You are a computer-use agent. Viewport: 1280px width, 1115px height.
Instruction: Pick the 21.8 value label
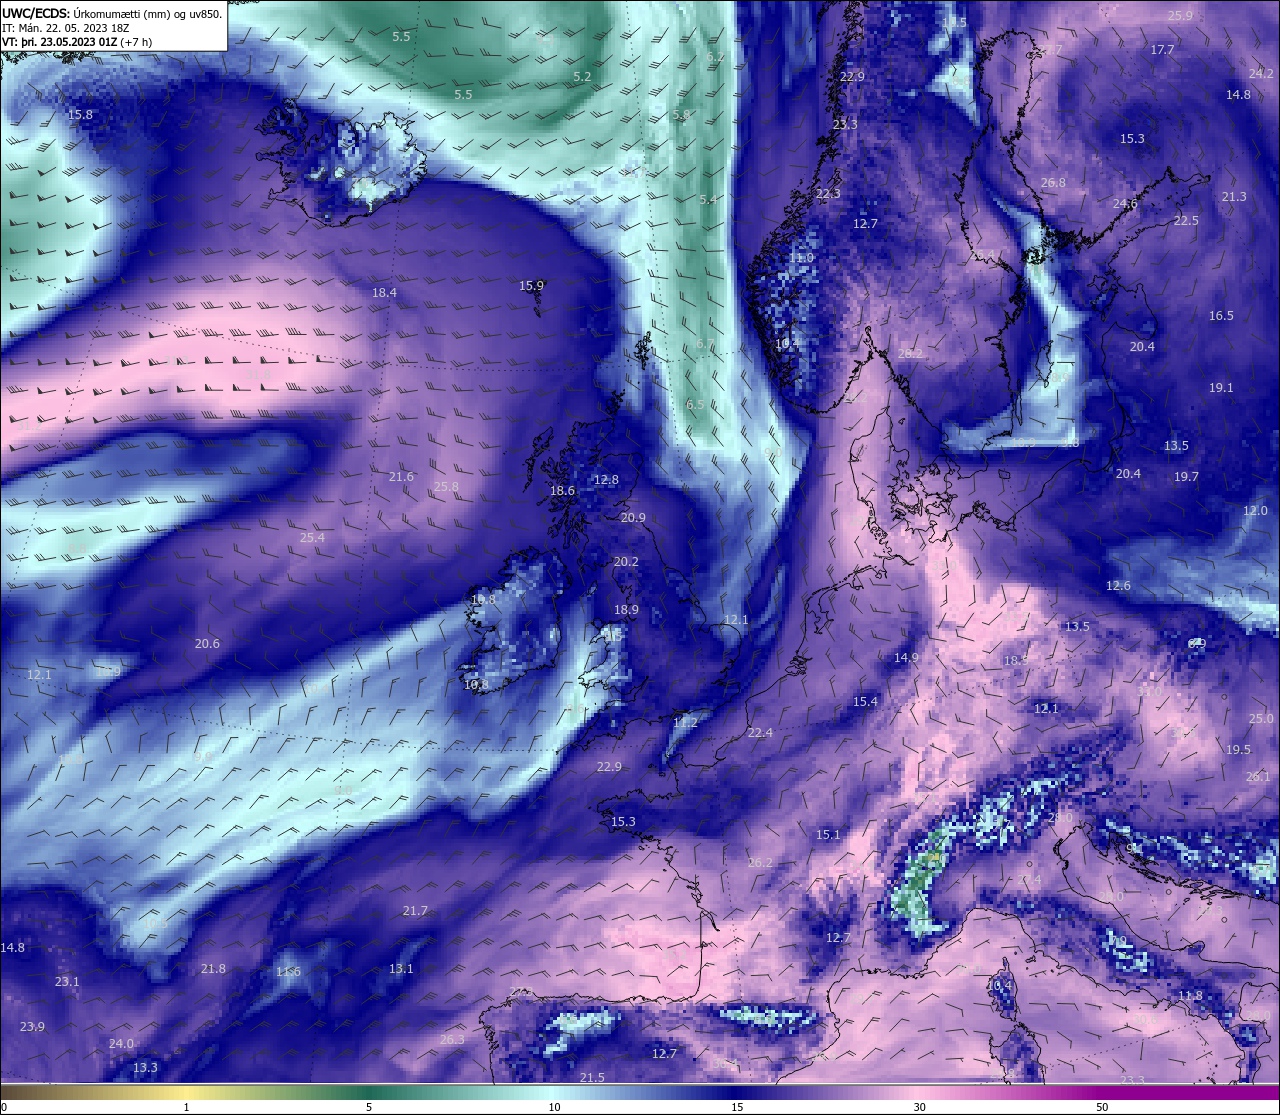click(x=213, y=969)
